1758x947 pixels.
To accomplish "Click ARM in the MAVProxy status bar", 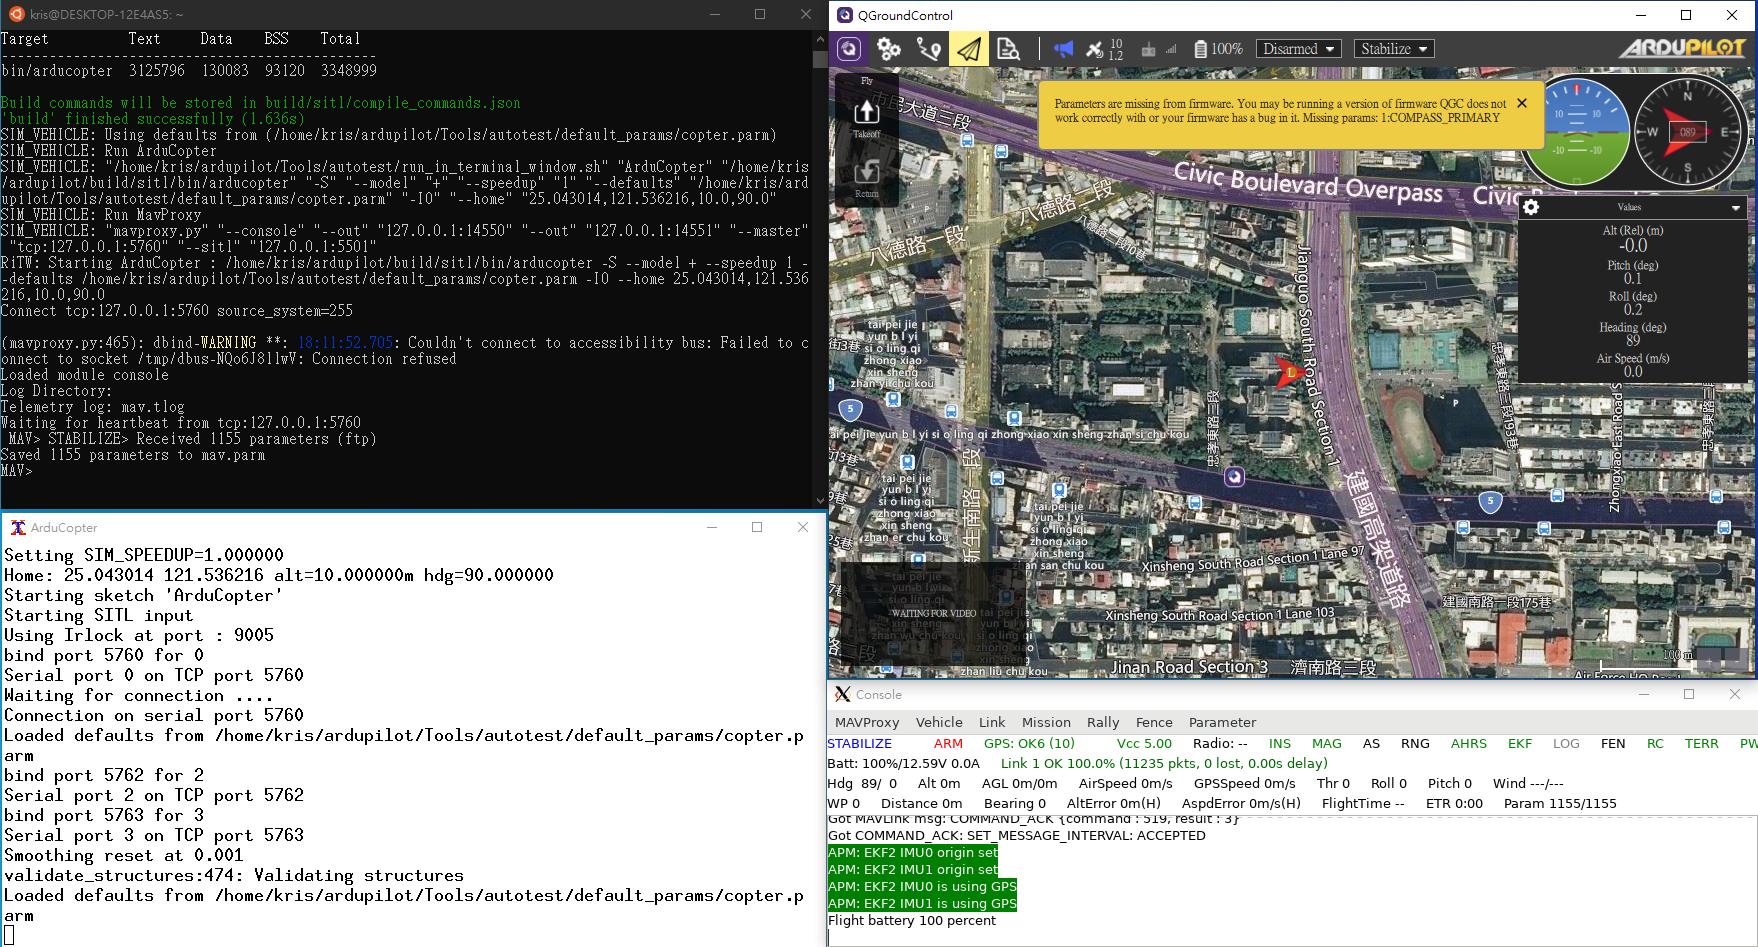I will coord(948,743).
